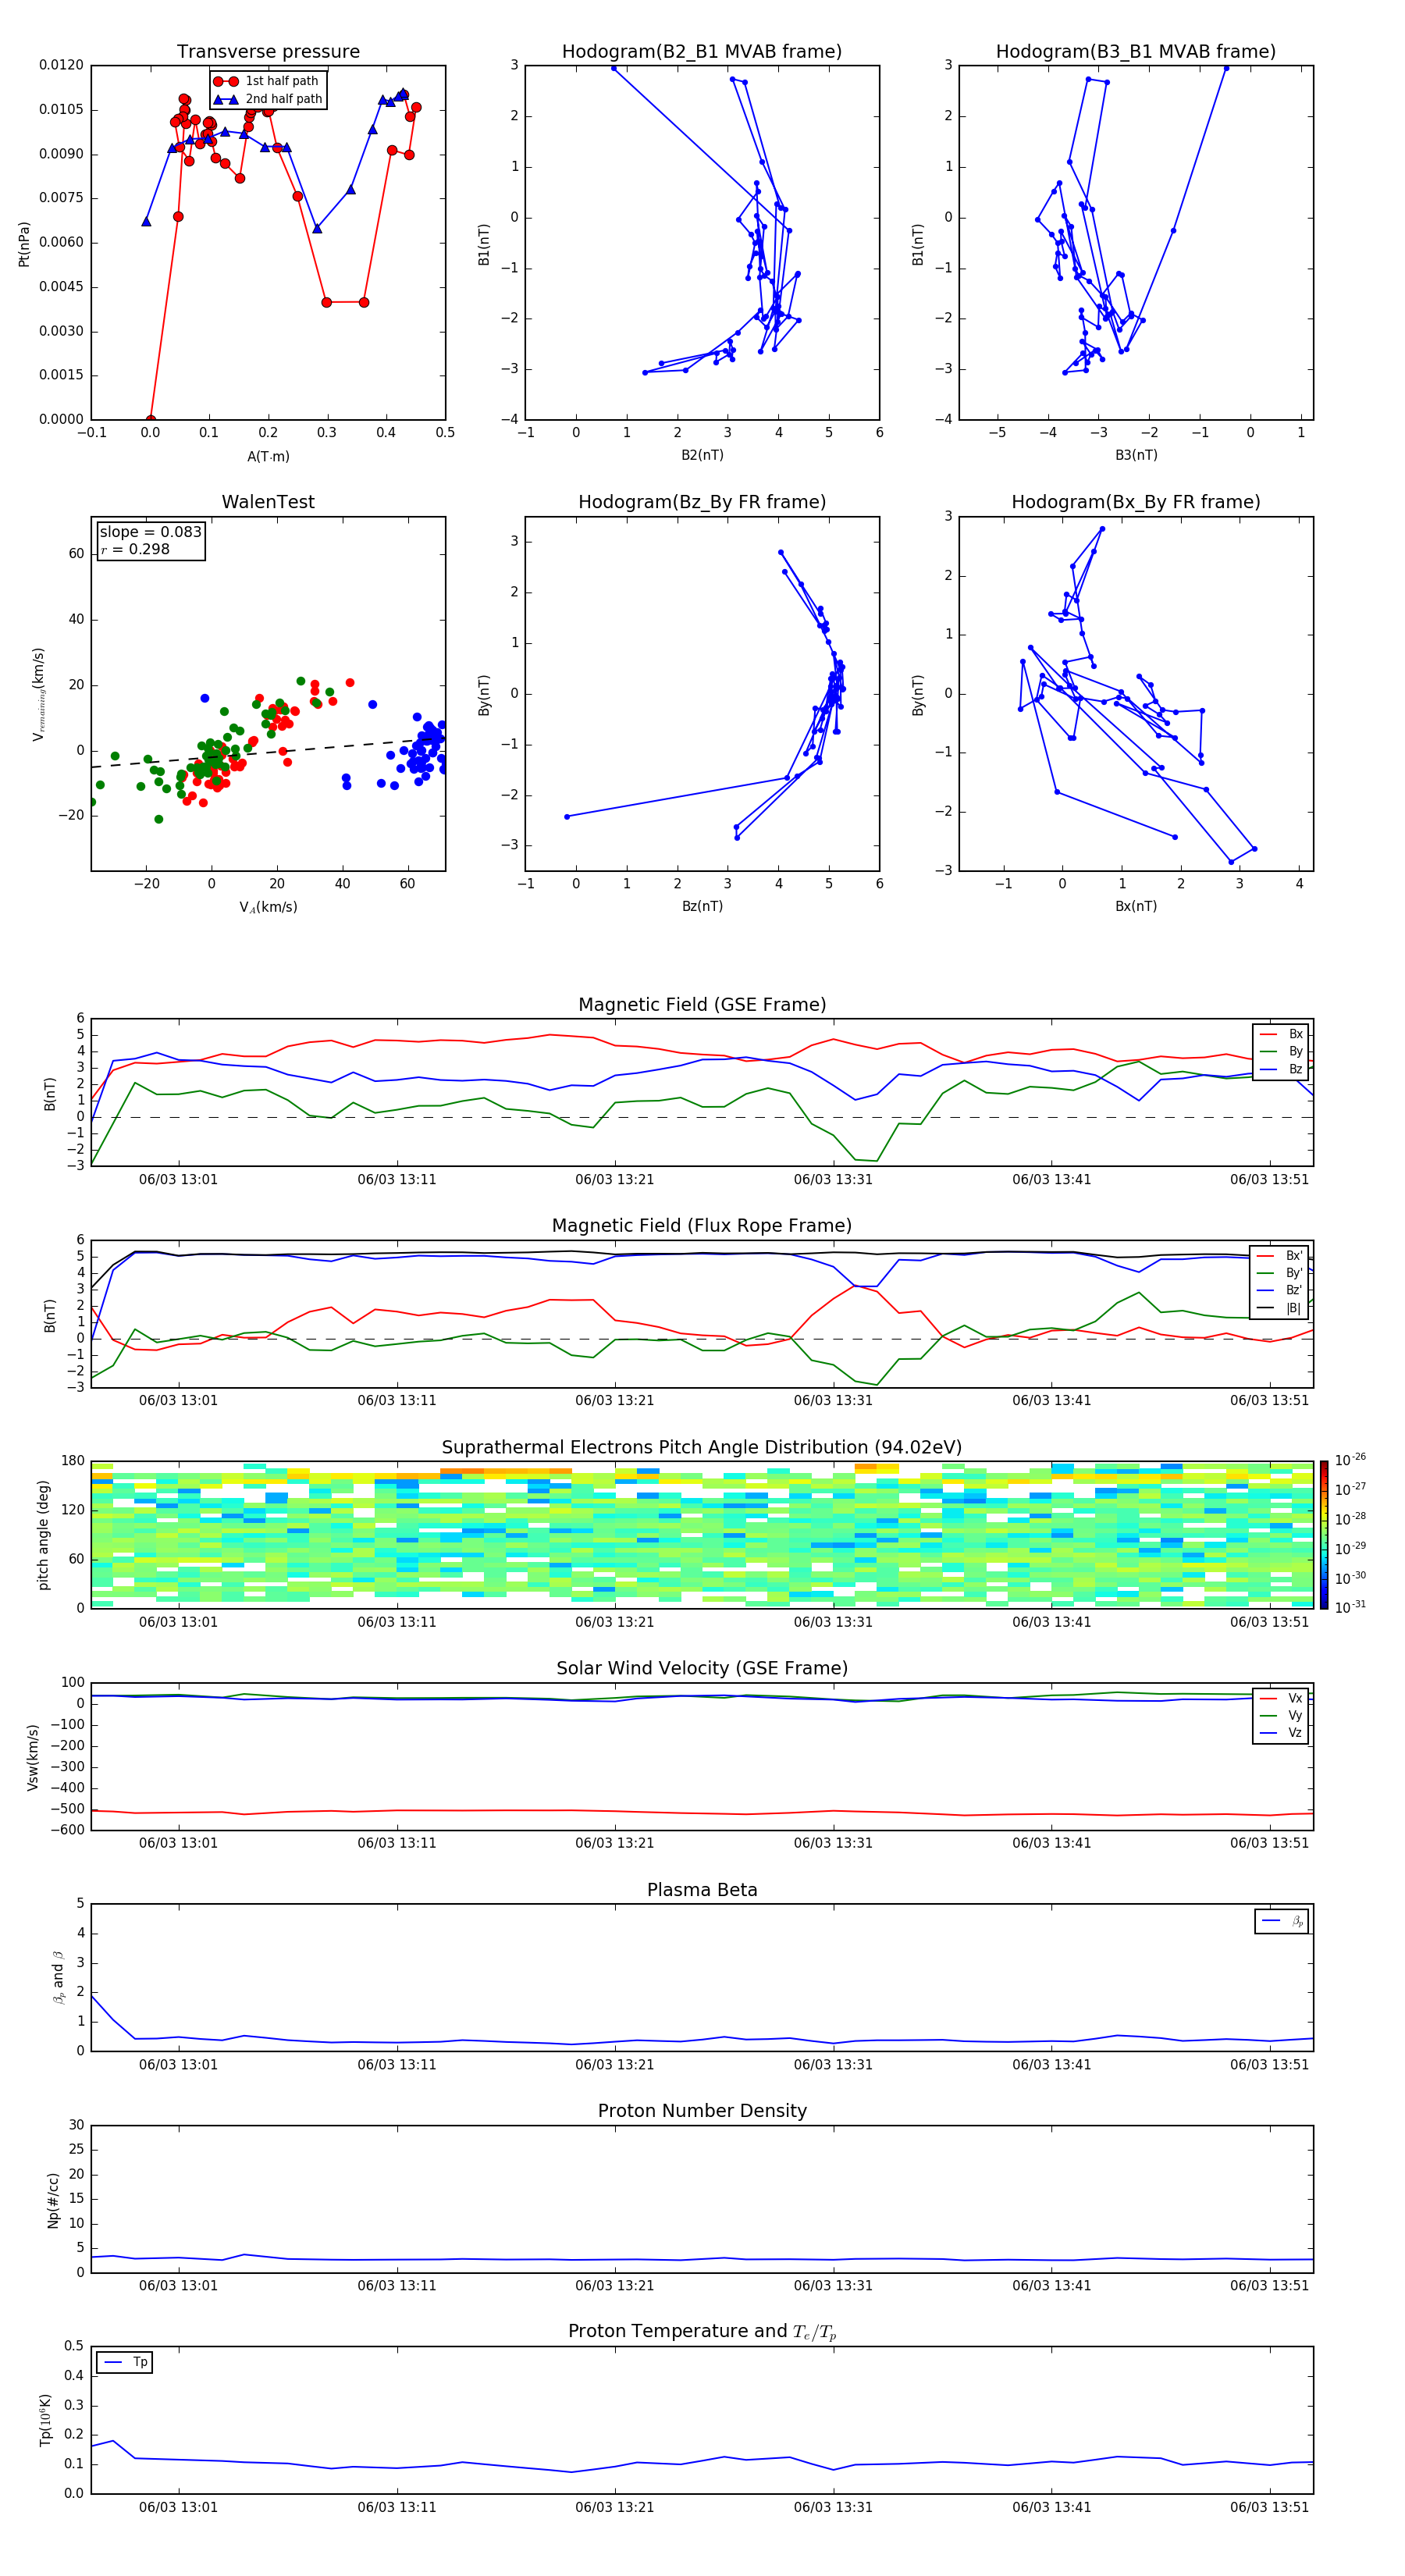This screenshot has height=2576, width=1405.
Task: Click the 'pitch angle (deg)' y-axis label
Action: pyautogui.click(x=44, y=1535)
